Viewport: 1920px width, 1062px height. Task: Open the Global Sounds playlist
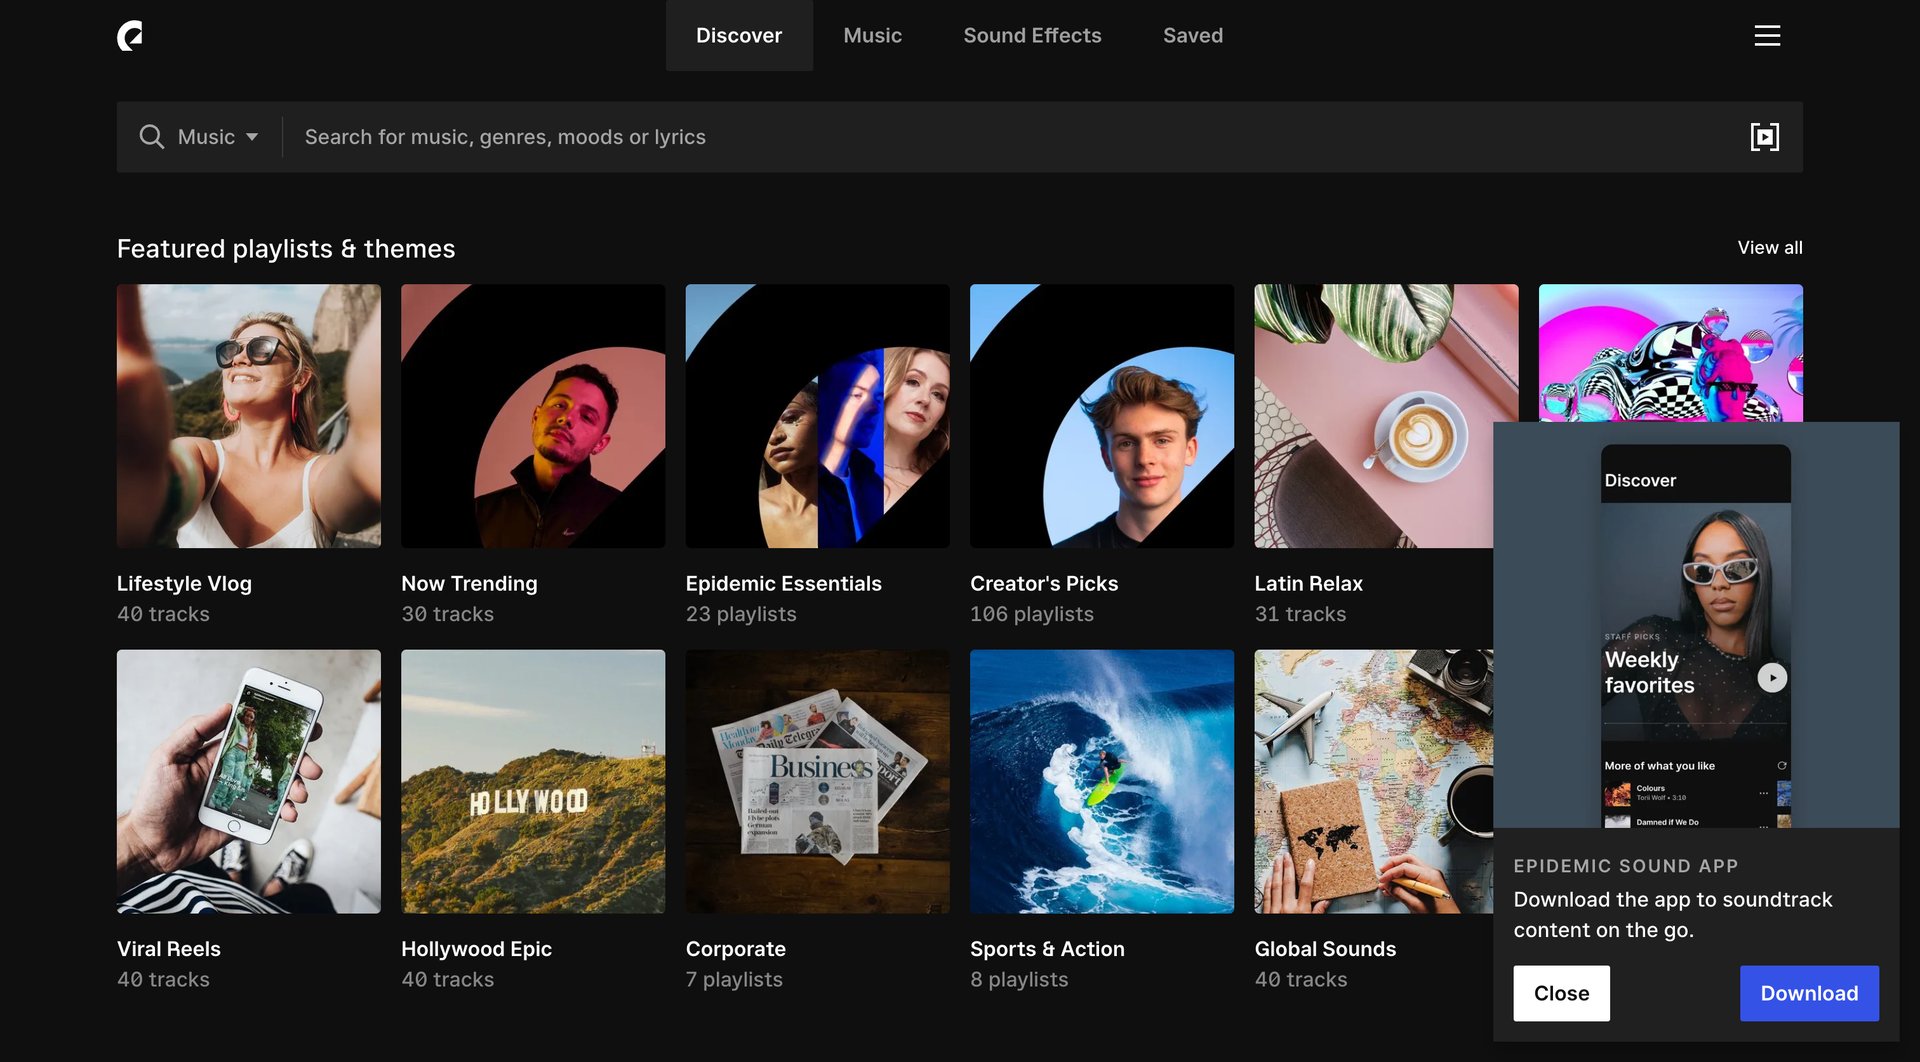[x=1360, y=782]
